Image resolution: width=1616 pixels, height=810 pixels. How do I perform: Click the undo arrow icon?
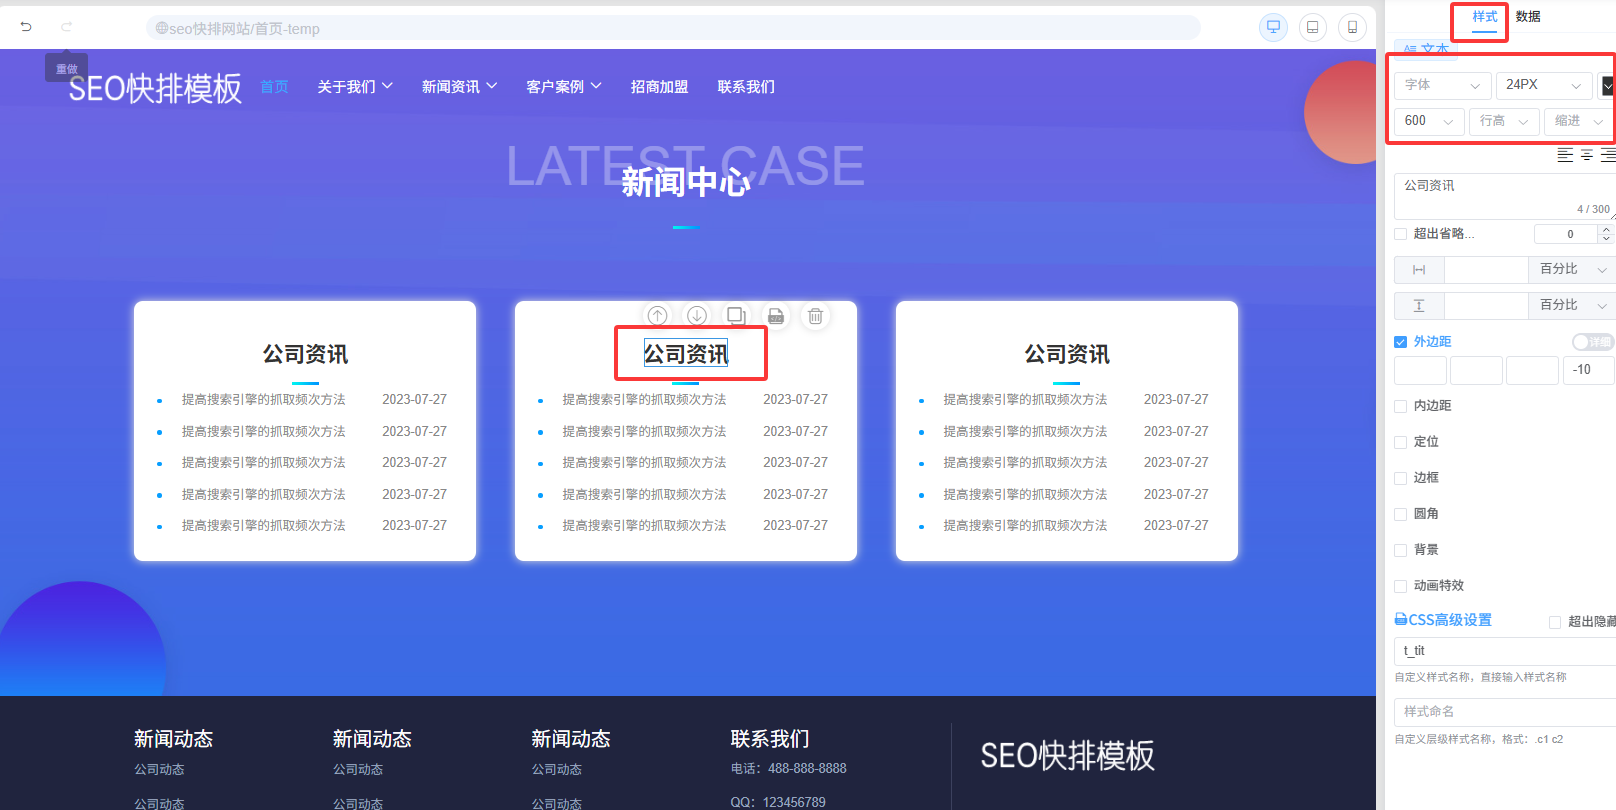click(26, 27)
